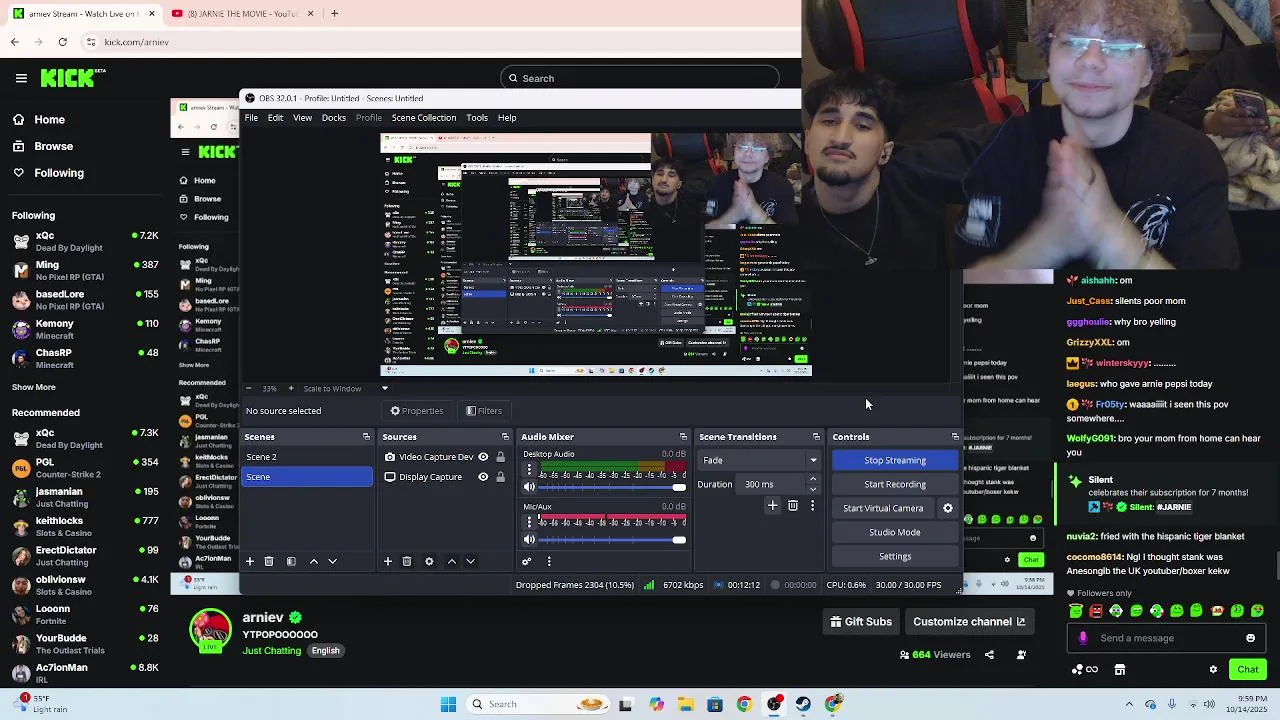Move scene up arrow in Scenes toolbar

pos(314,562)
